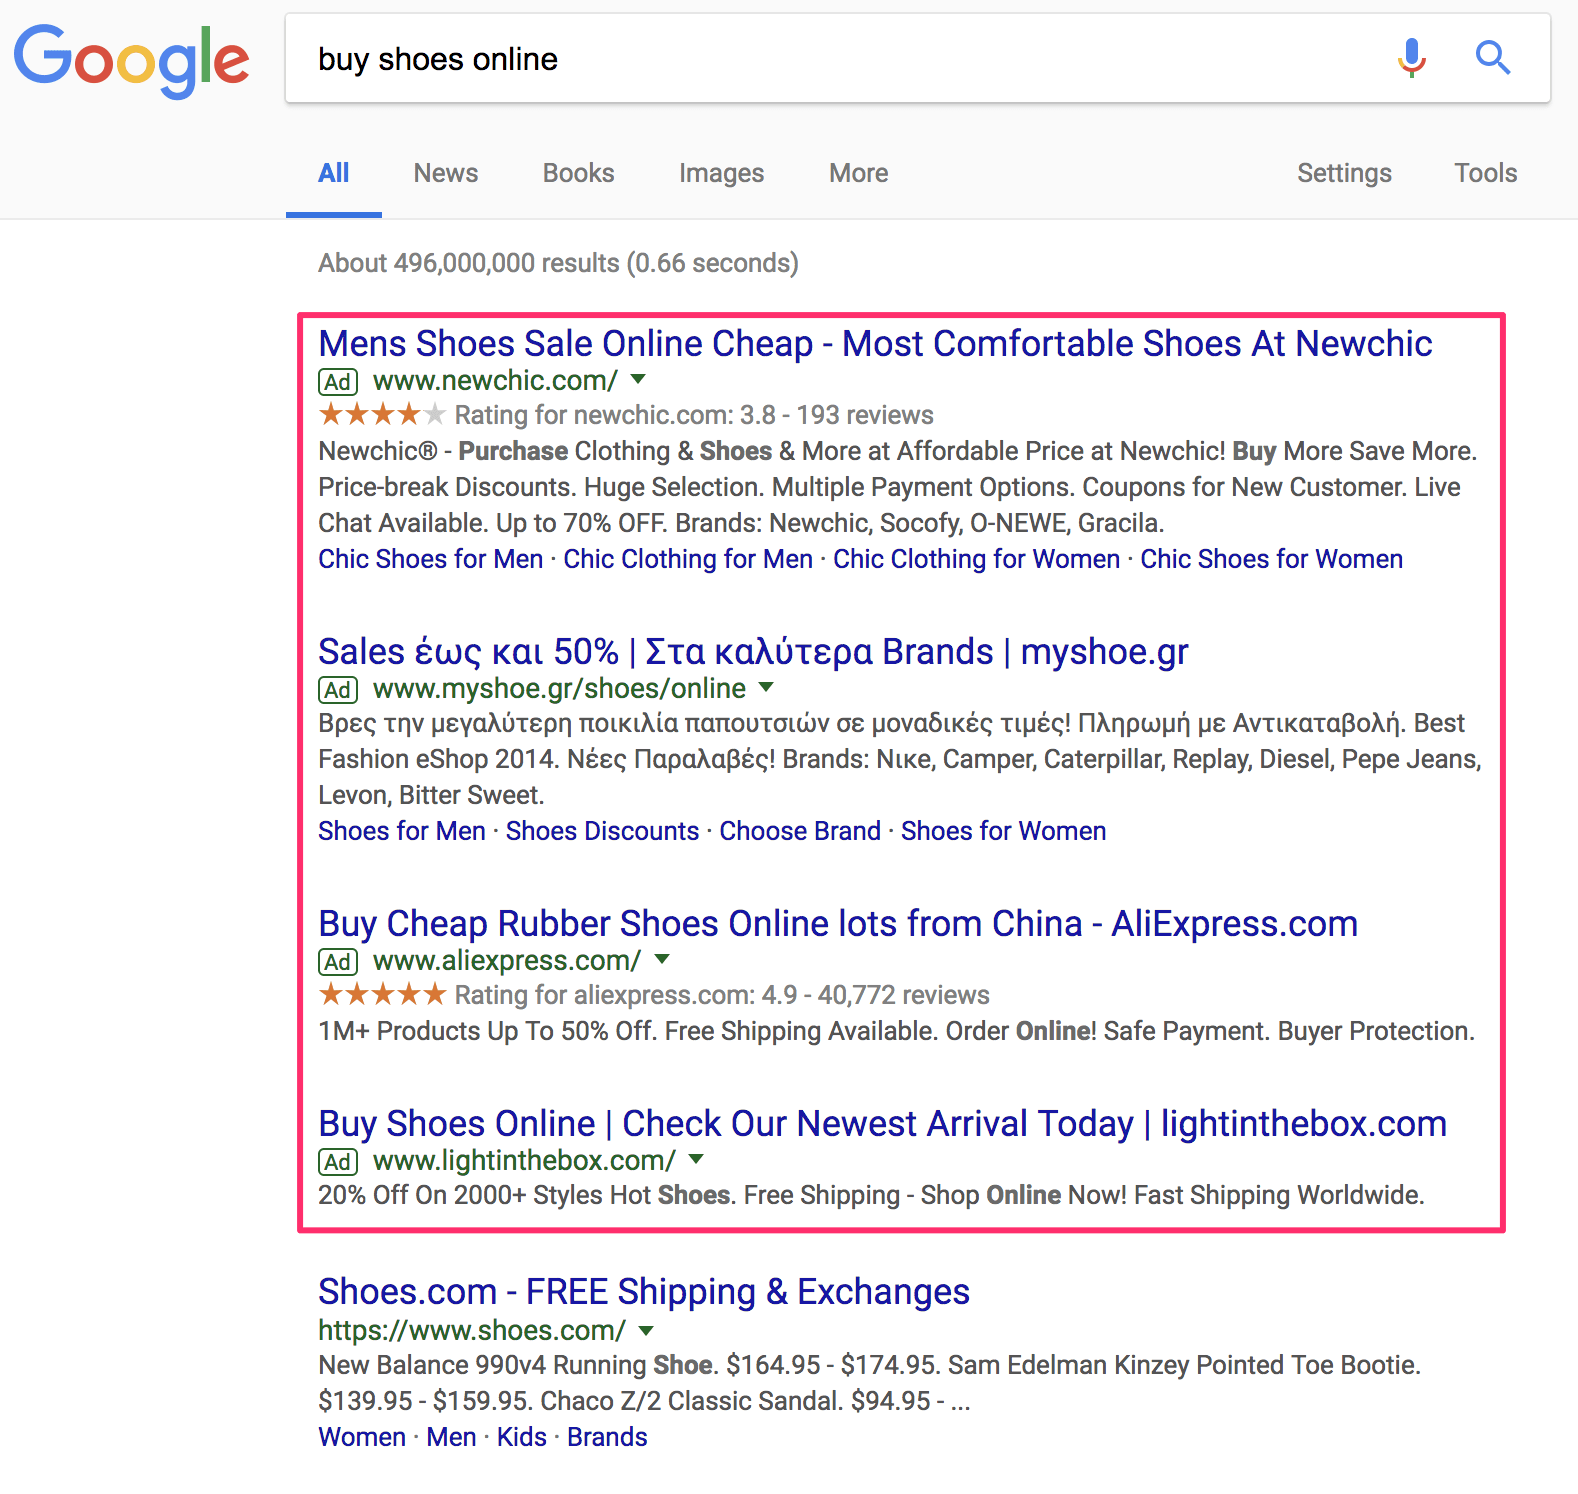Click into the search box text field
The image size is (1578, 1494).
840,59
